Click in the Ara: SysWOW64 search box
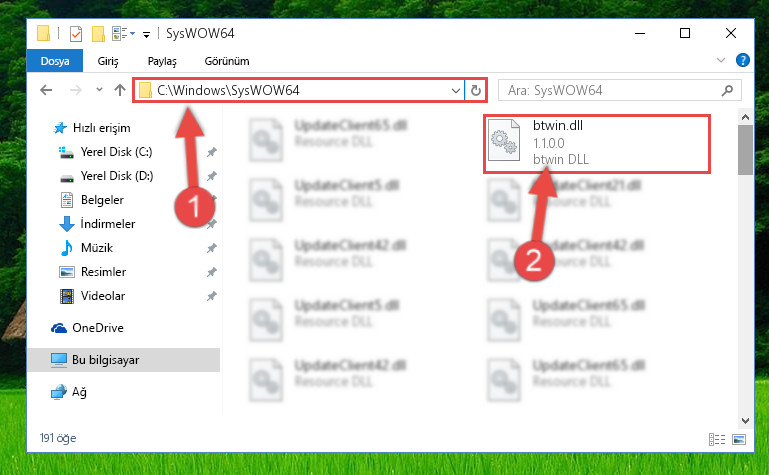The width and height of the screenshot is (769, 475). tap(612, 90)
